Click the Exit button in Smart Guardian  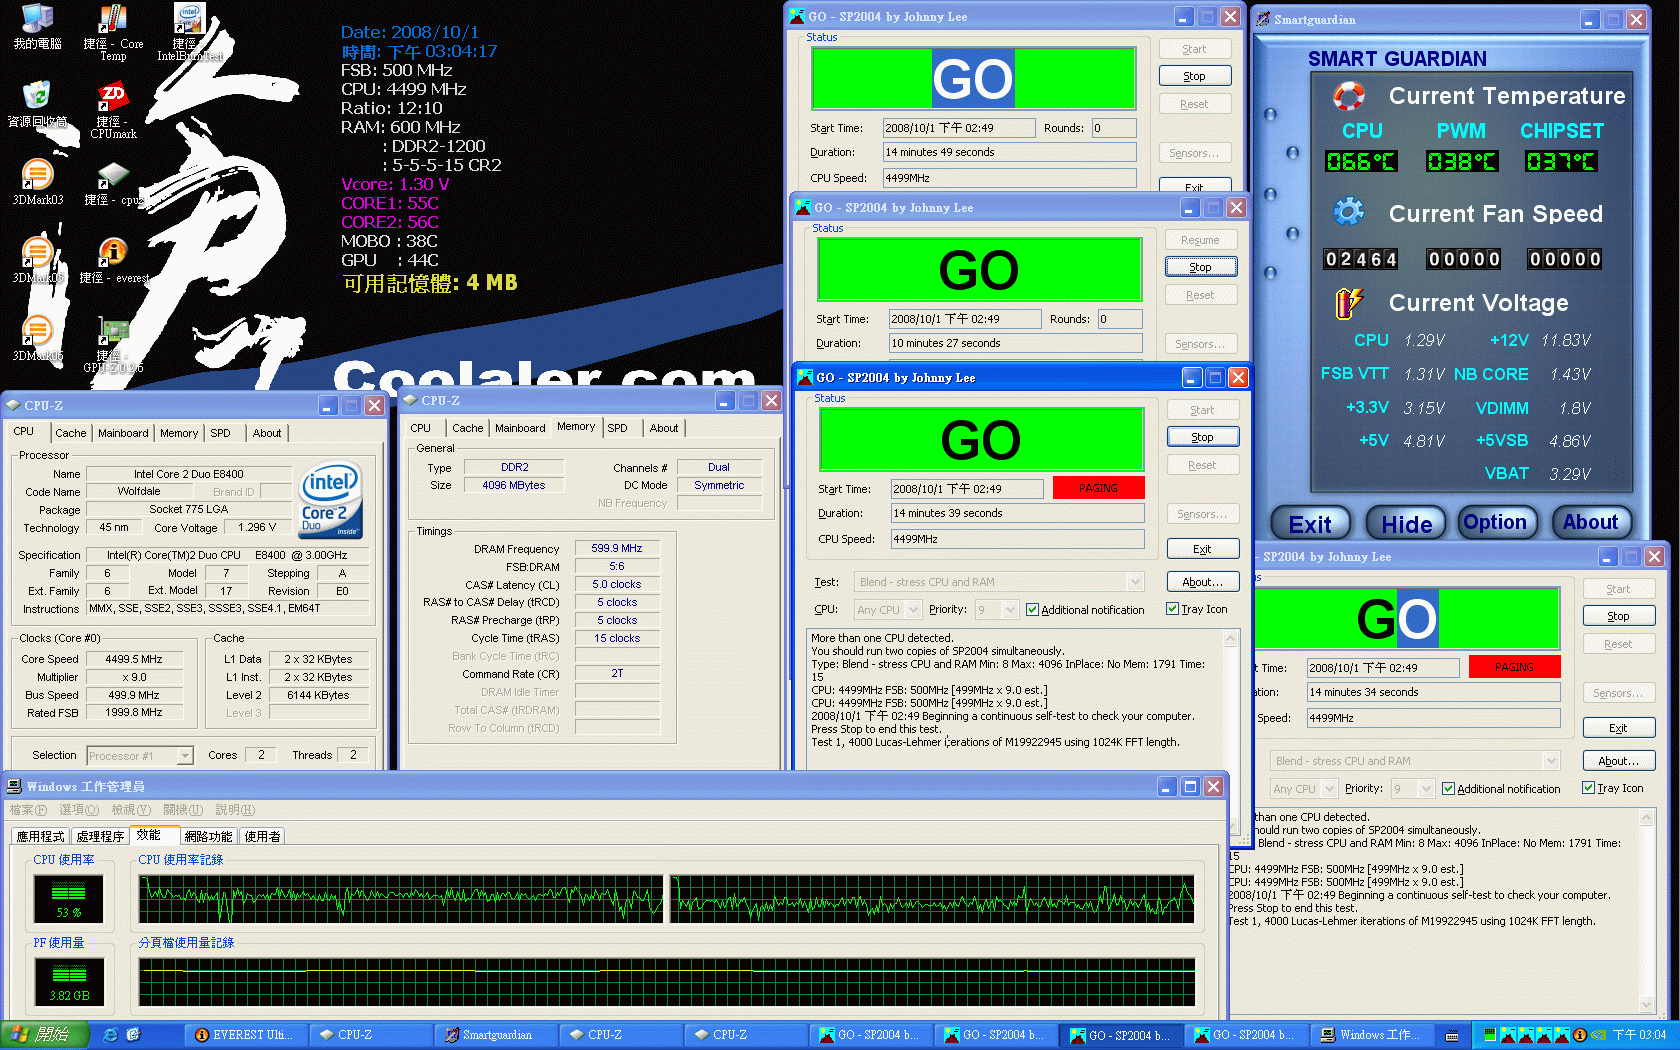click(x=1310, y=524)
